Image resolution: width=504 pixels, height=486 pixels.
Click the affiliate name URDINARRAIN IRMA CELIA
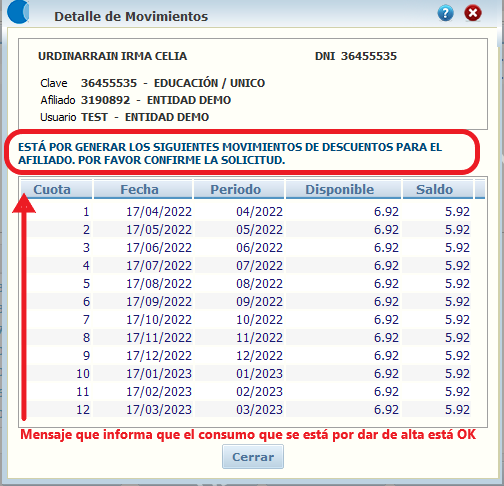pyautogui.click(x=112, y=56)
